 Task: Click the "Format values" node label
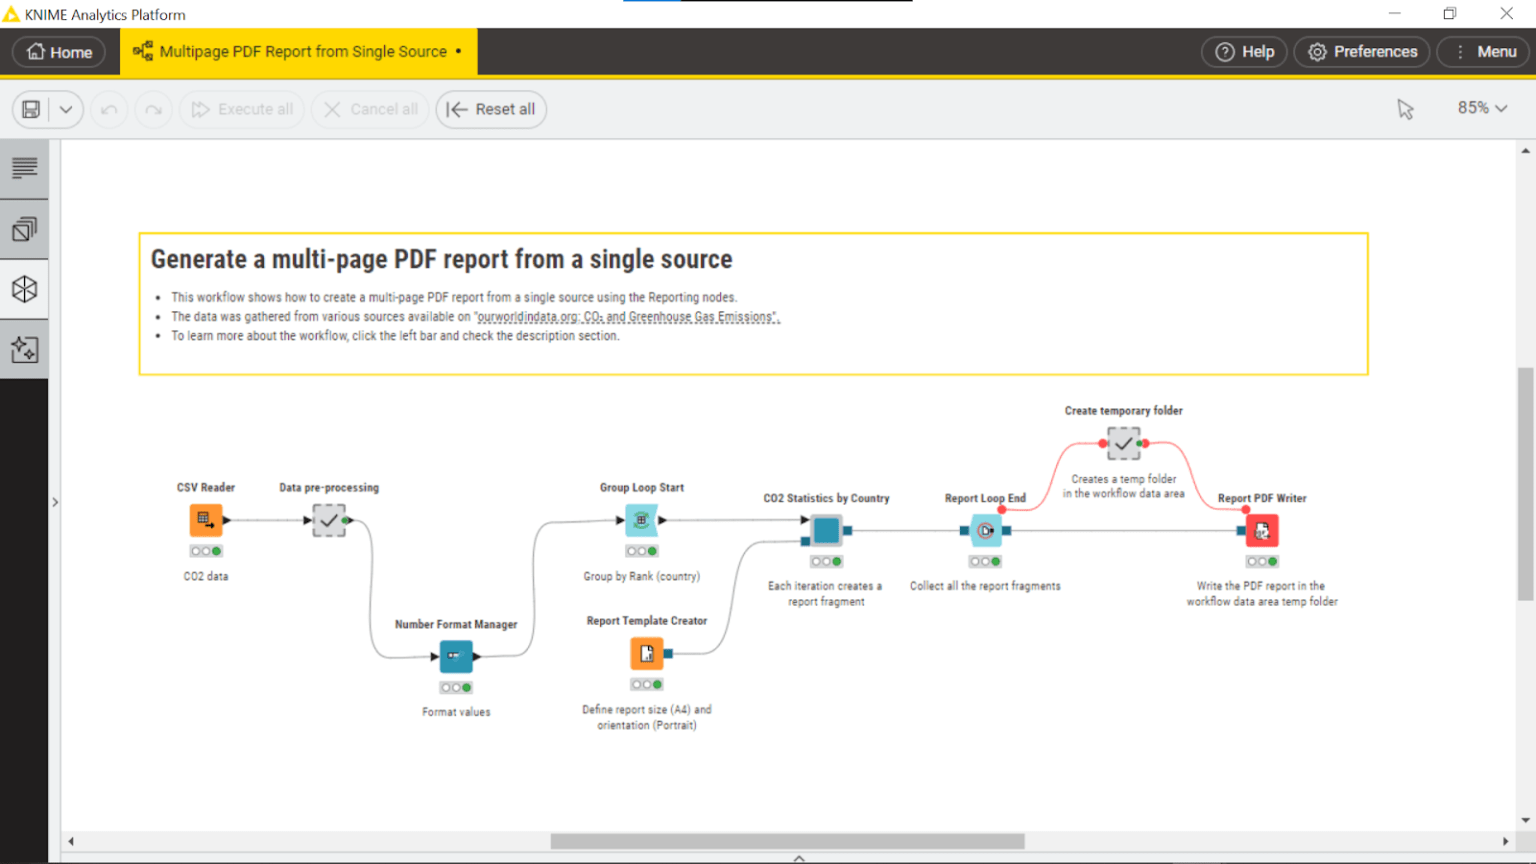point(456,713)
